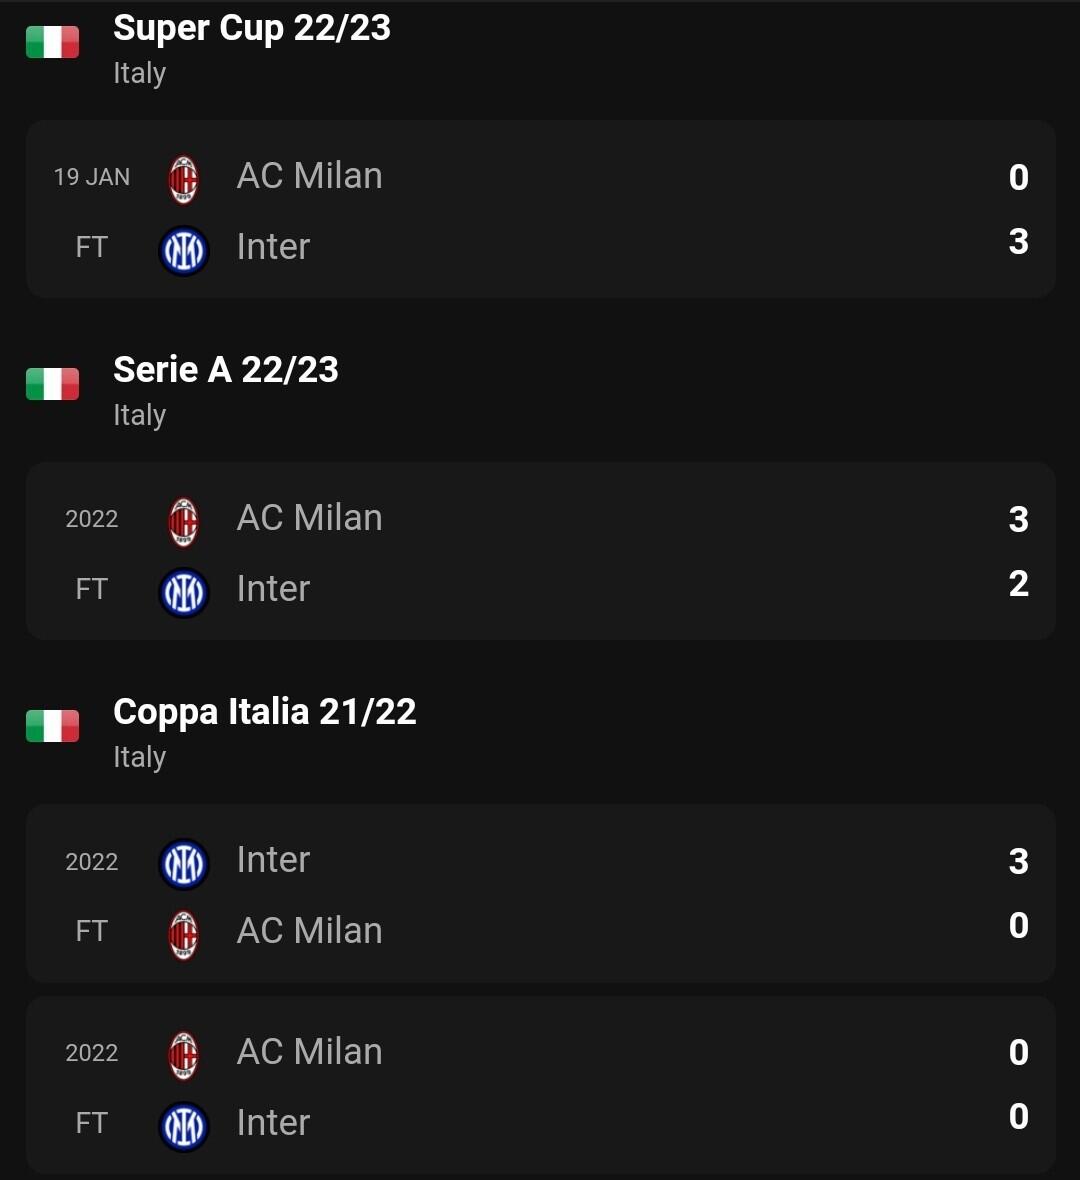Select AC Milan name in the 0-0 match
The height and width of the screenshot is (1180, 1080).
click(x=310, y=1052)
